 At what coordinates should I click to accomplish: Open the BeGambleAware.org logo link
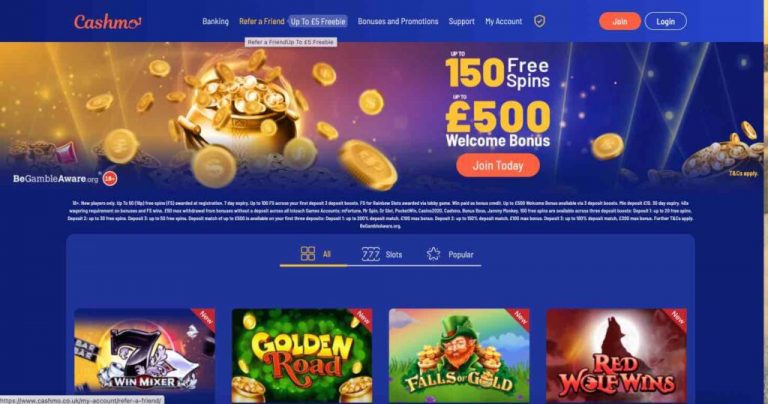pos(55,179)
